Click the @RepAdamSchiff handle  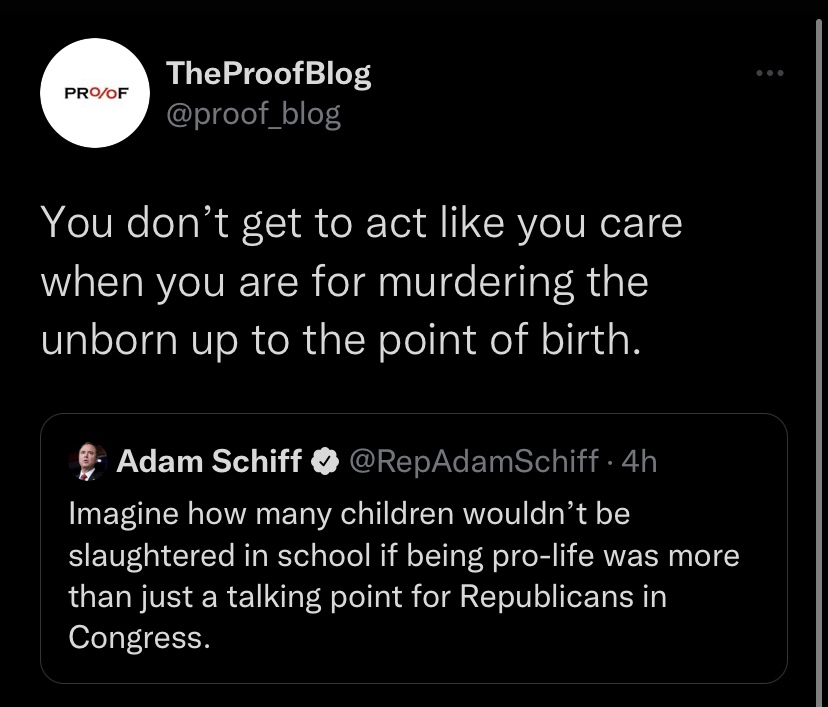point(473,461)
